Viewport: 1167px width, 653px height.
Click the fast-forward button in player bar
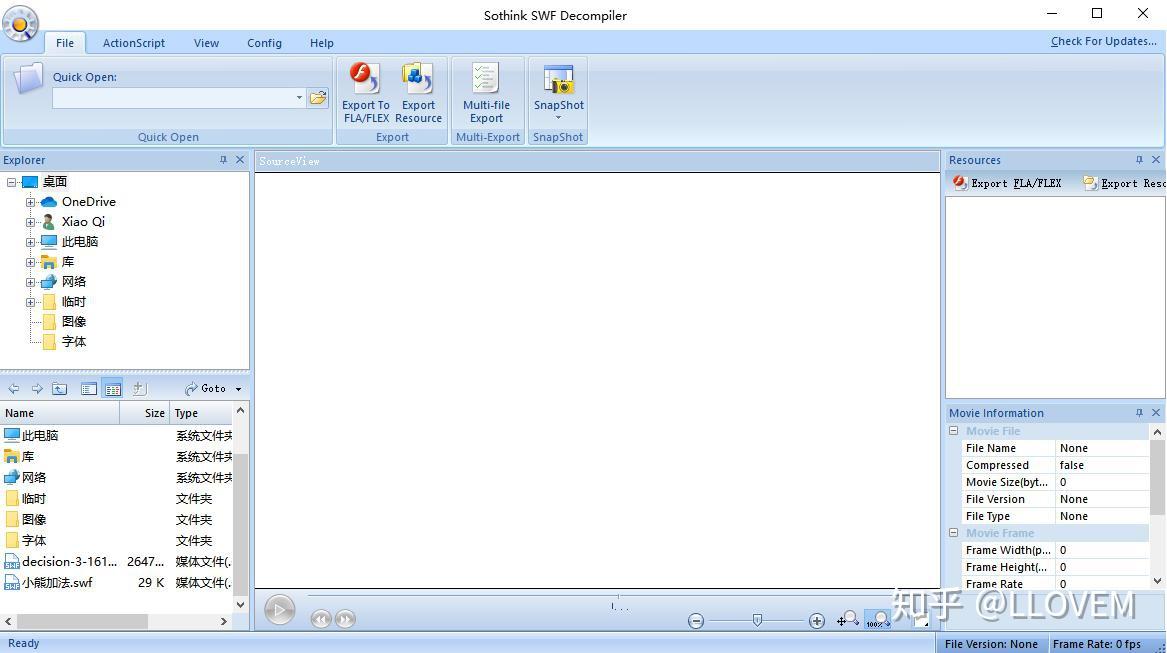click(345, 619)
